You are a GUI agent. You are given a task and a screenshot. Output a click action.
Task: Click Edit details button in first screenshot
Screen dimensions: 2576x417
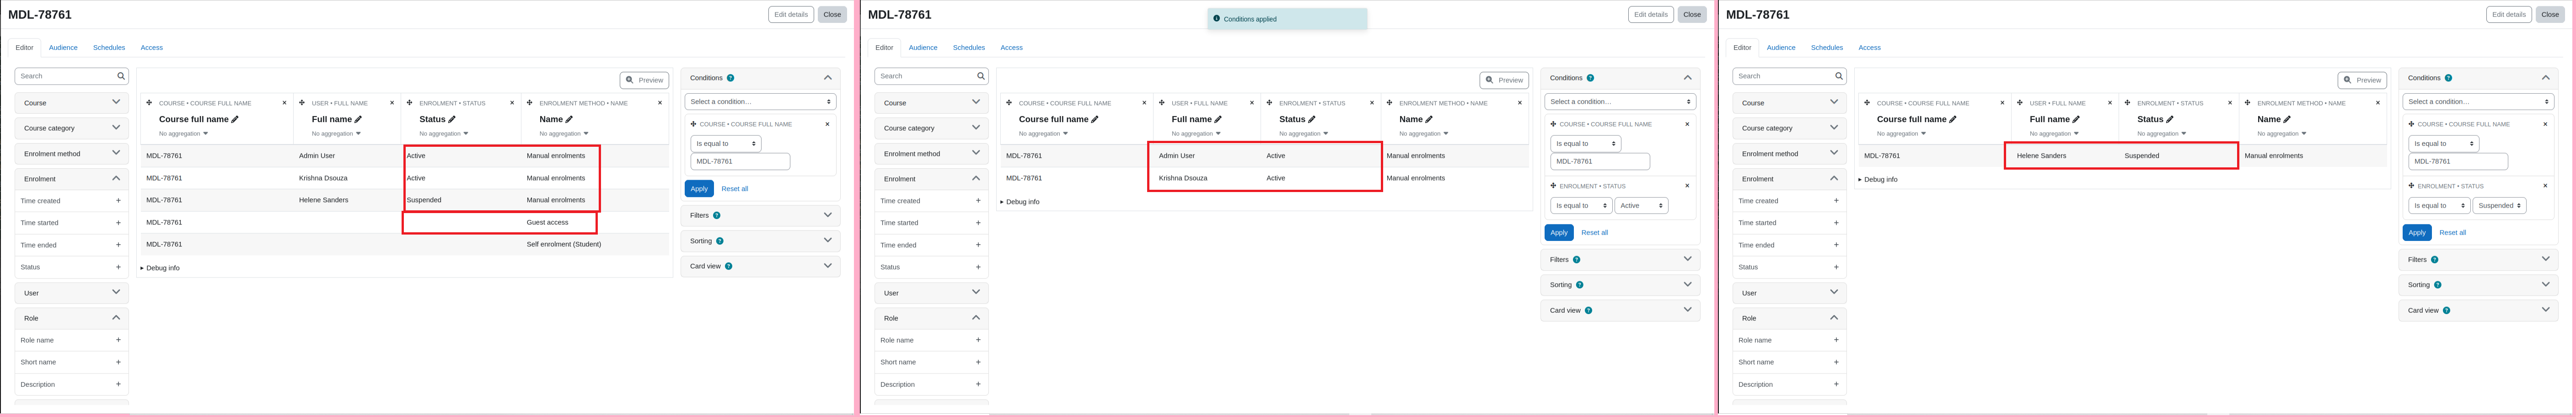pos(791,15)
